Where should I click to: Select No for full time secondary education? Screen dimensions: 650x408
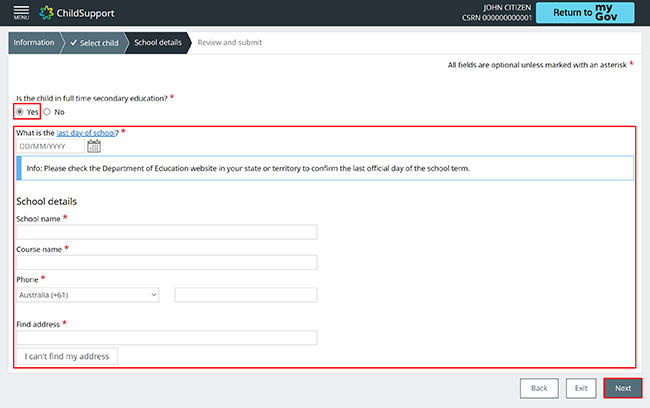(x=47, y=112)
